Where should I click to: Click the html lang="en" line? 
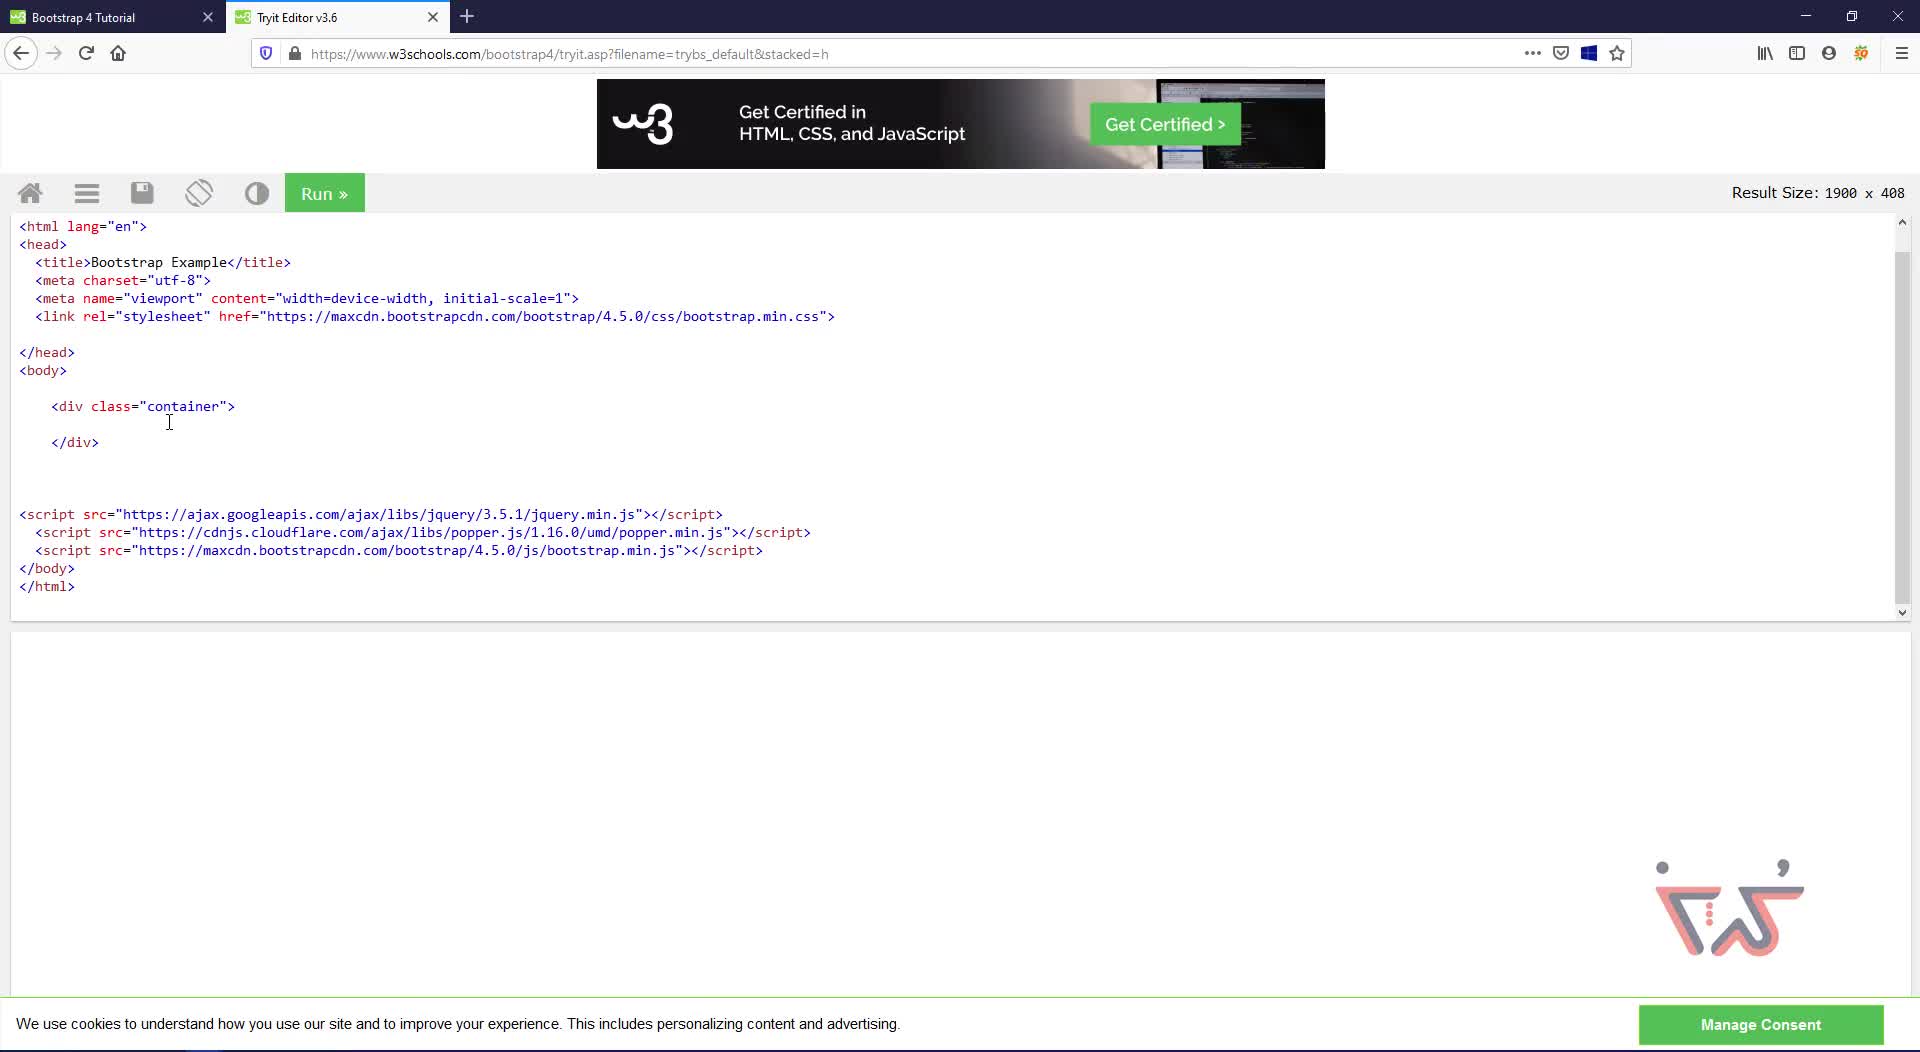pos(83,227)
